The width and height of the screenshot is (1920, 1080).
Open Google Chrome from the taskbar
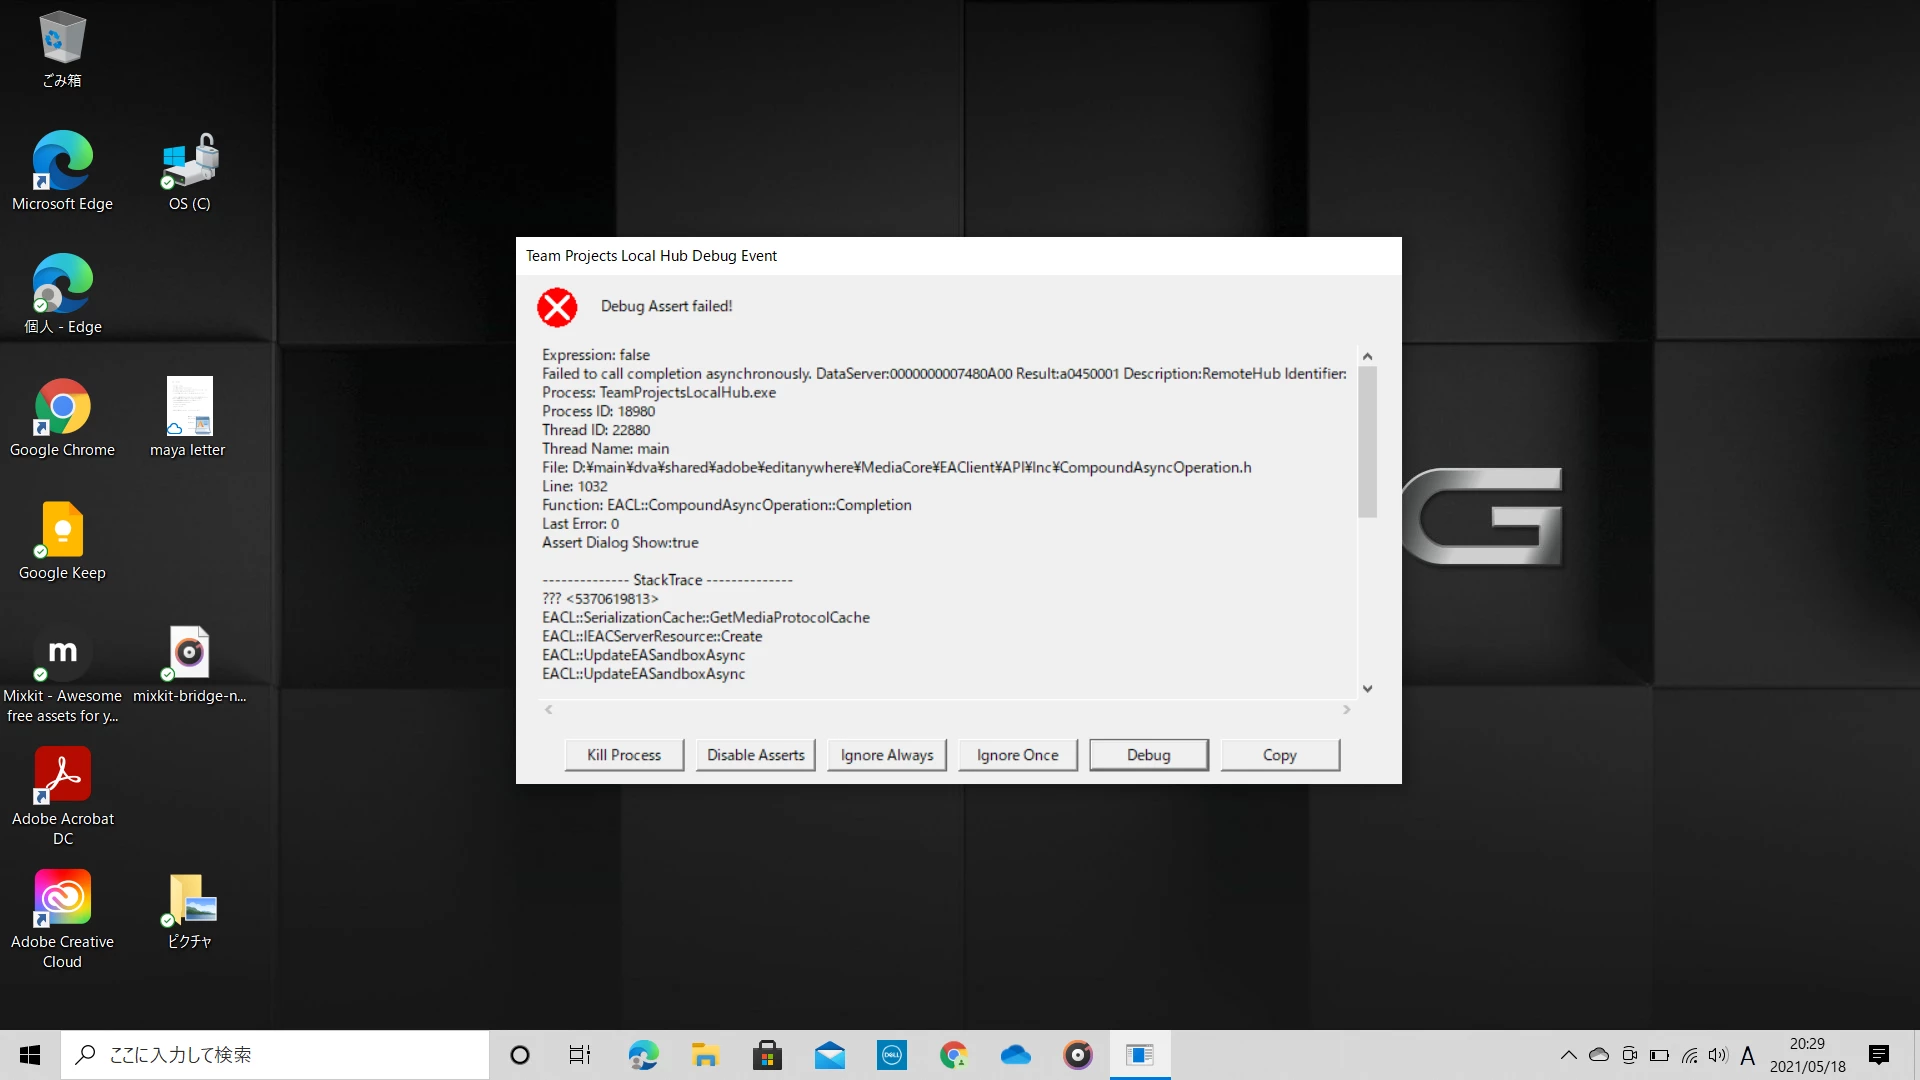[x=953, y=1055]
